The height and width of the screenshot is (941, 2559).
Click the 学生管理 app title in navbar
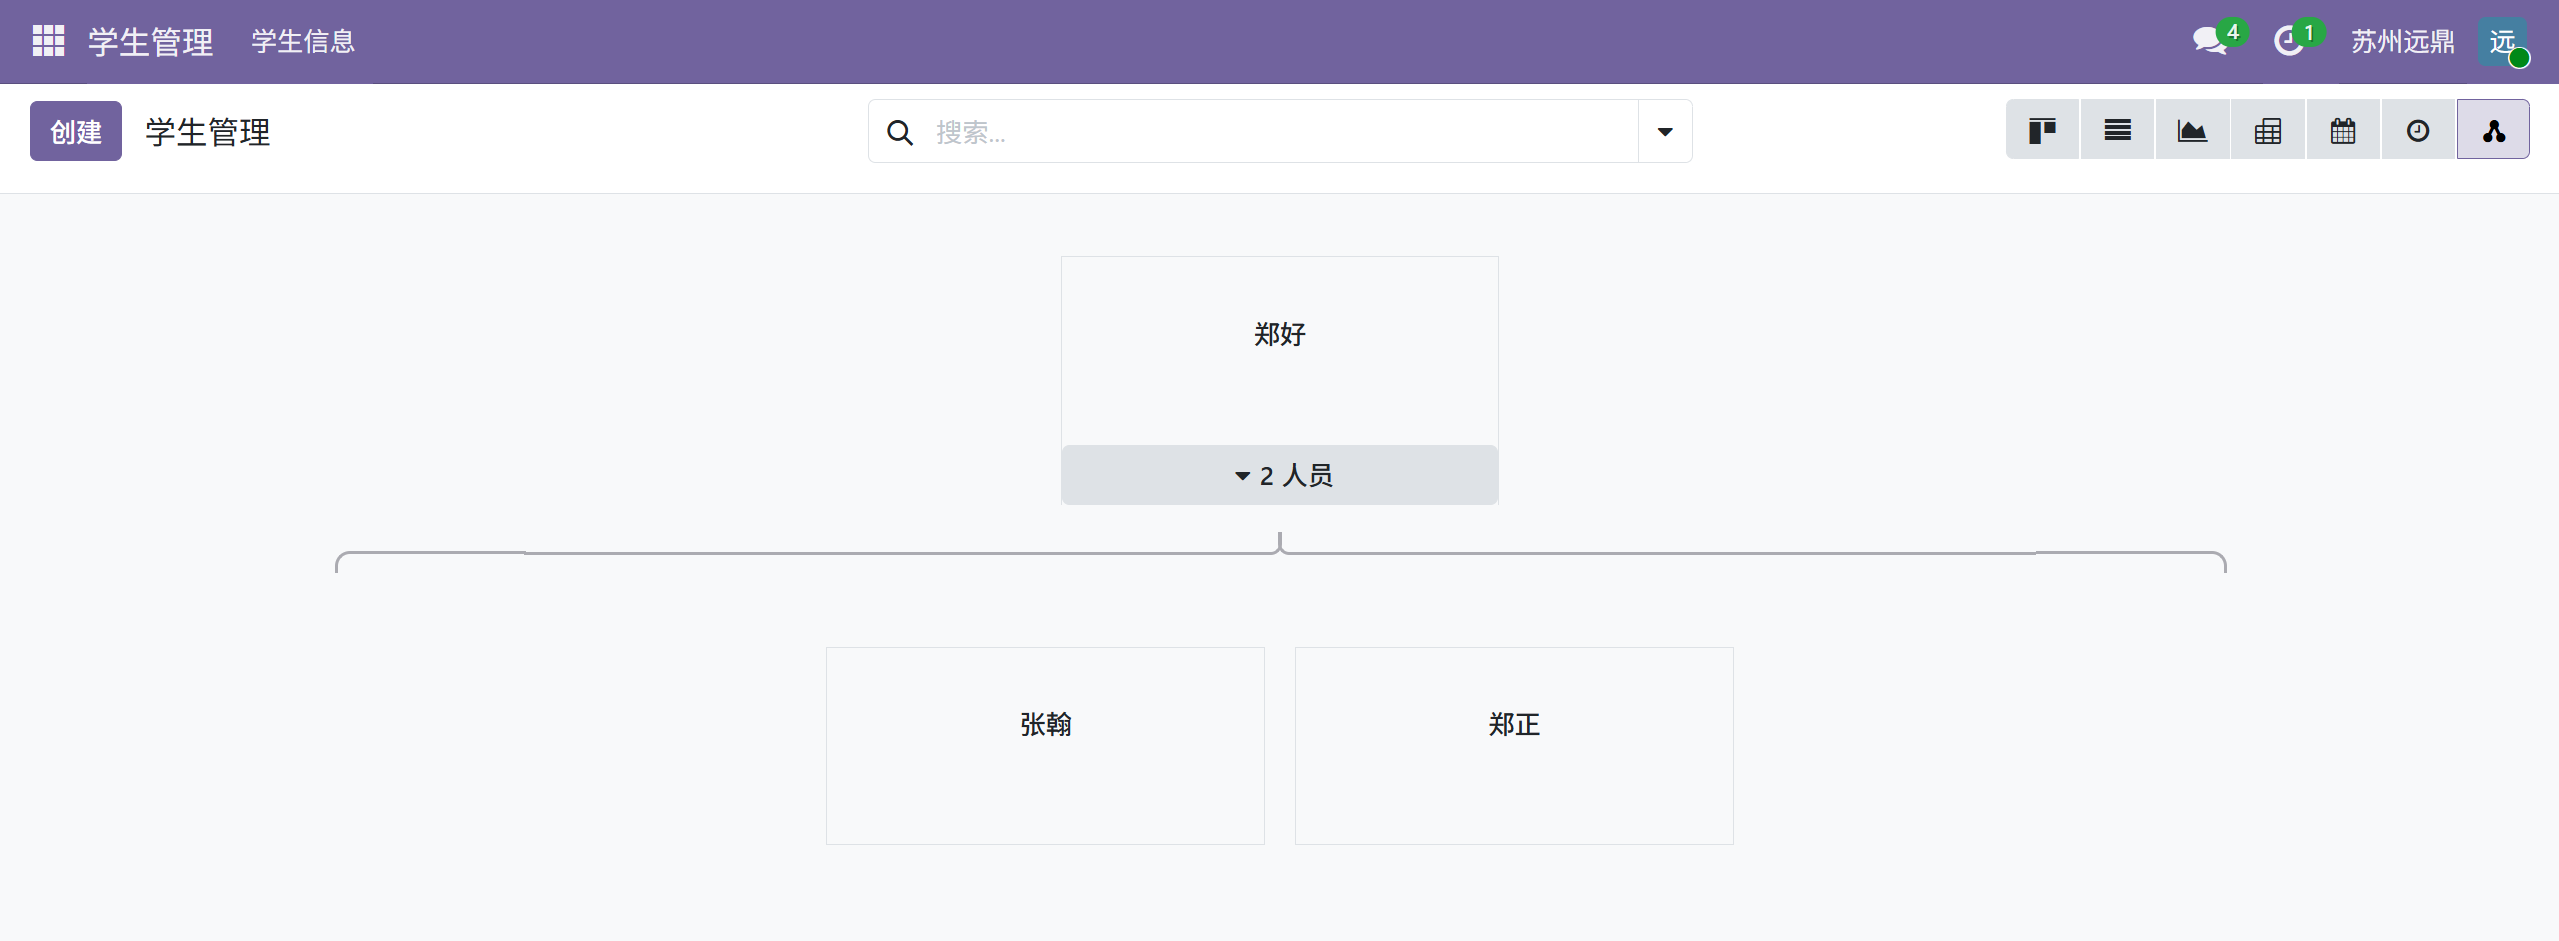(150, 41)
